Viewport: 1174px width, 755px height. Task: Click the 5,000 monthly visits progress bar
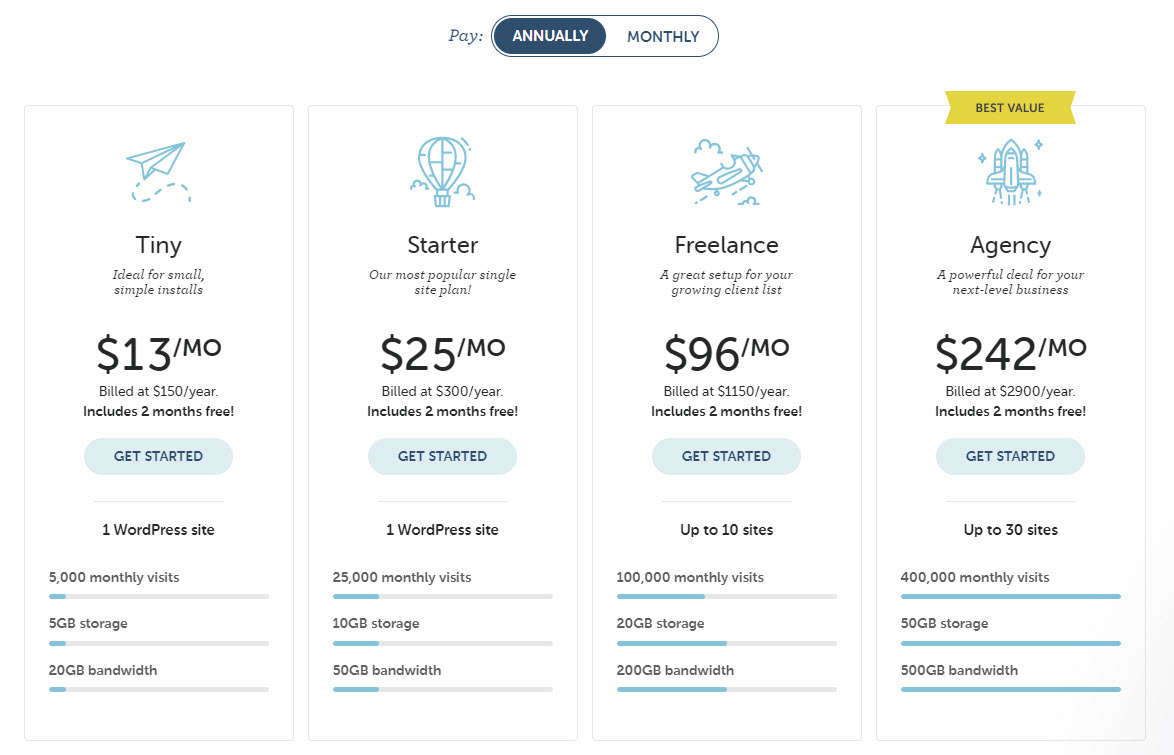(x=159, y=597)
